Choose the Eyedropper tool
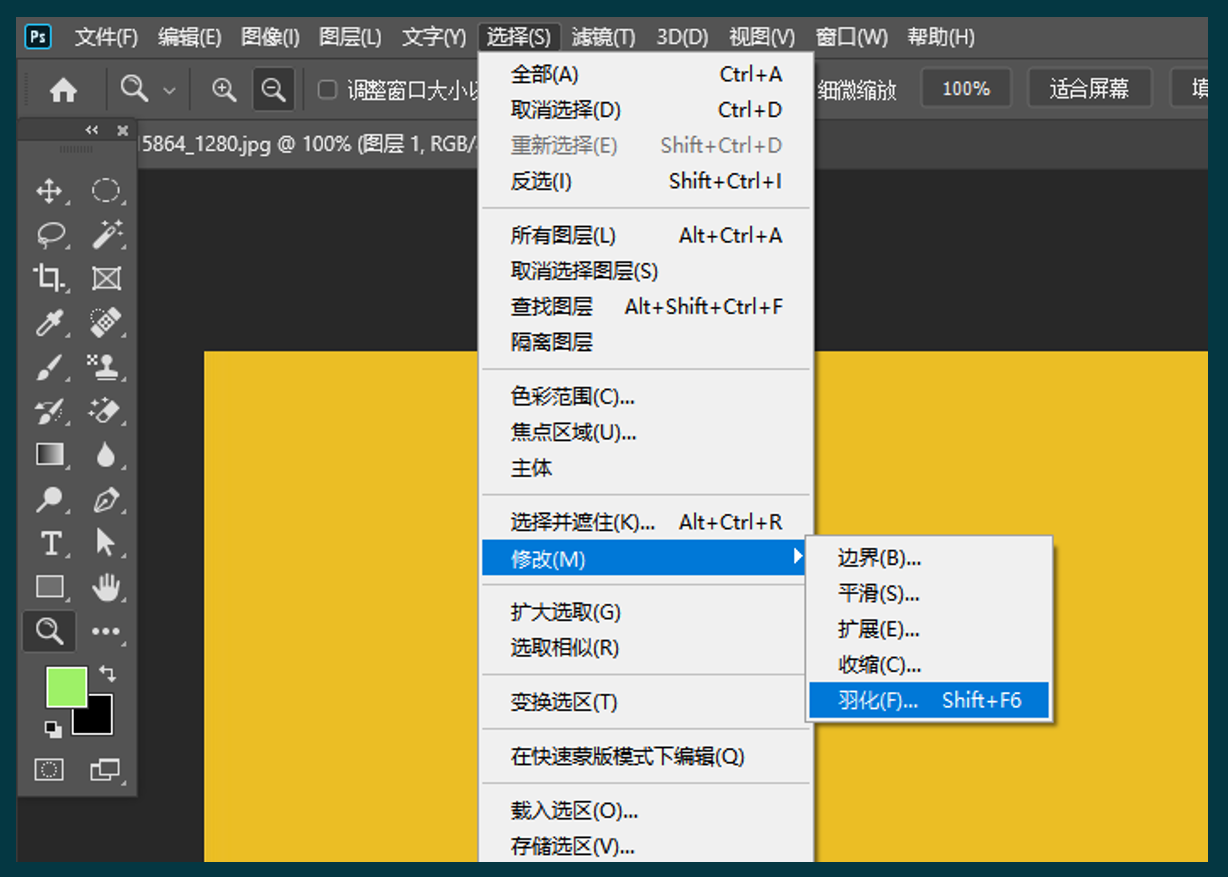 tap(49, 322)
